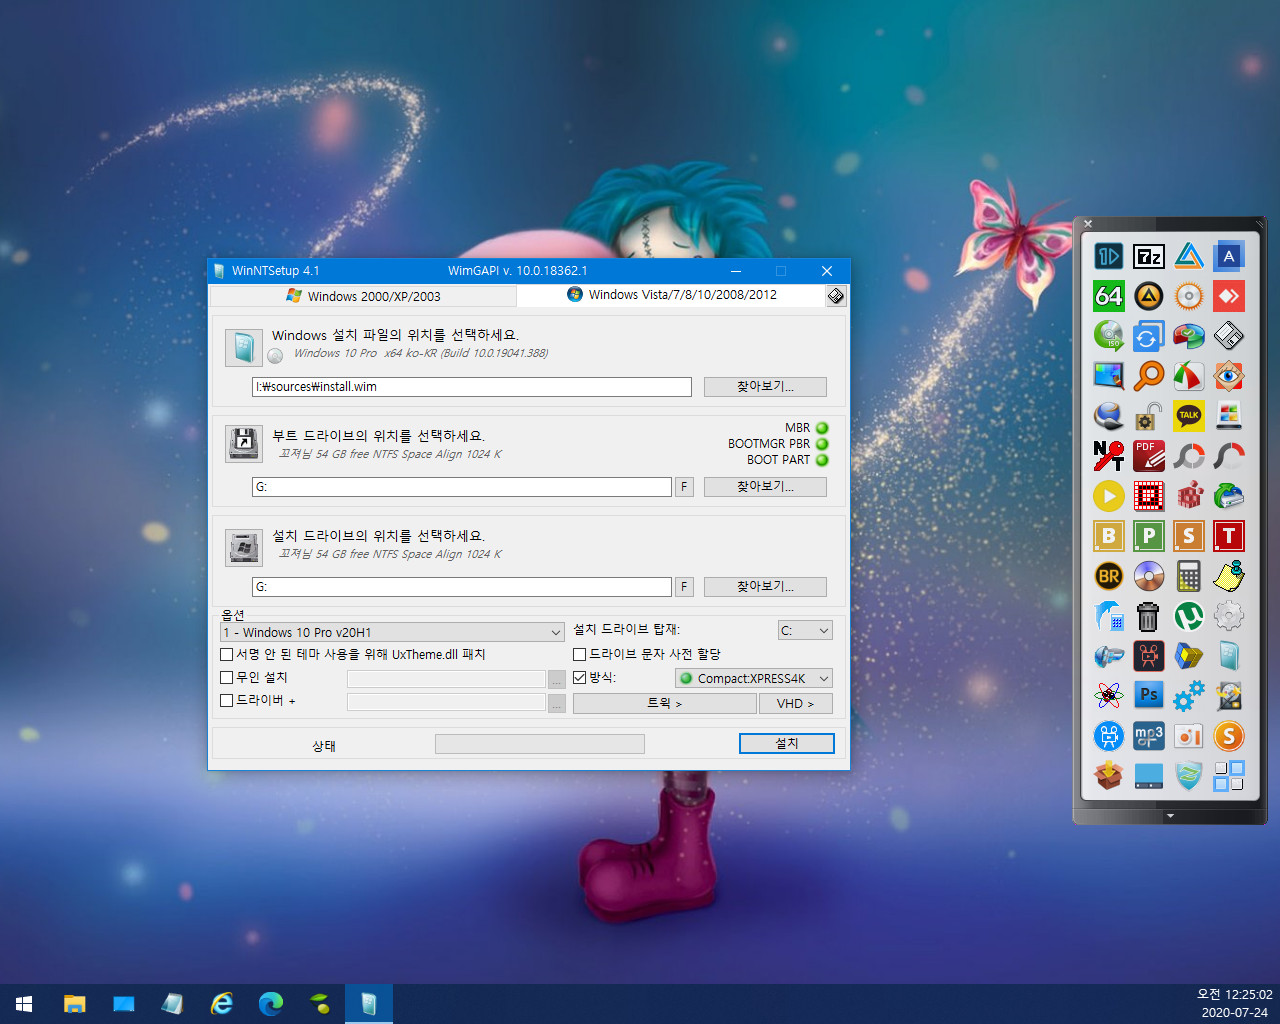This screenshot has width=1280, height=1024.
Task: Open AnyDesk red icon in launcher
Action: (1229, 296)
